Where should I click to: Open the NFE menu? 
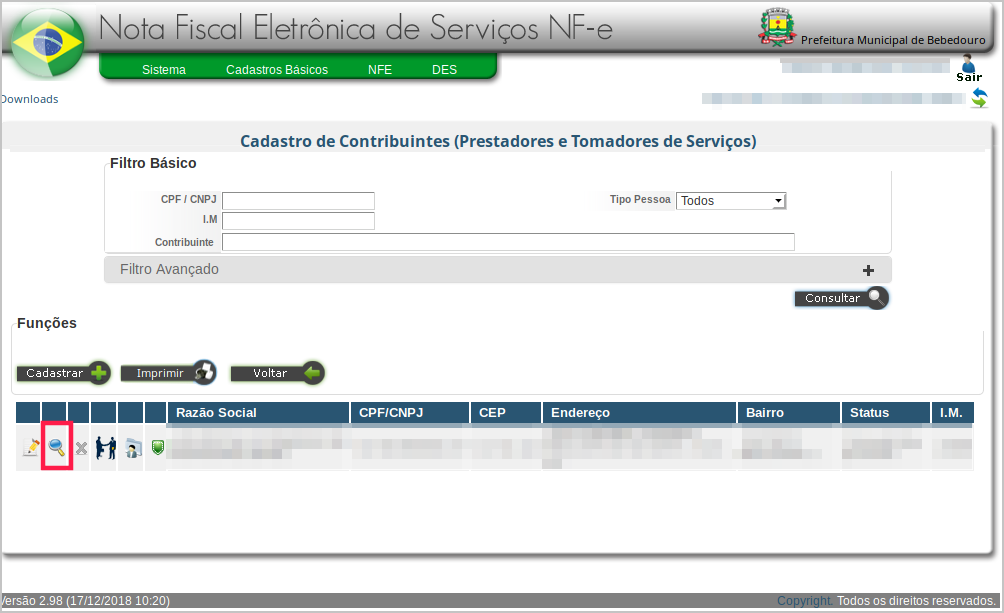380,69
